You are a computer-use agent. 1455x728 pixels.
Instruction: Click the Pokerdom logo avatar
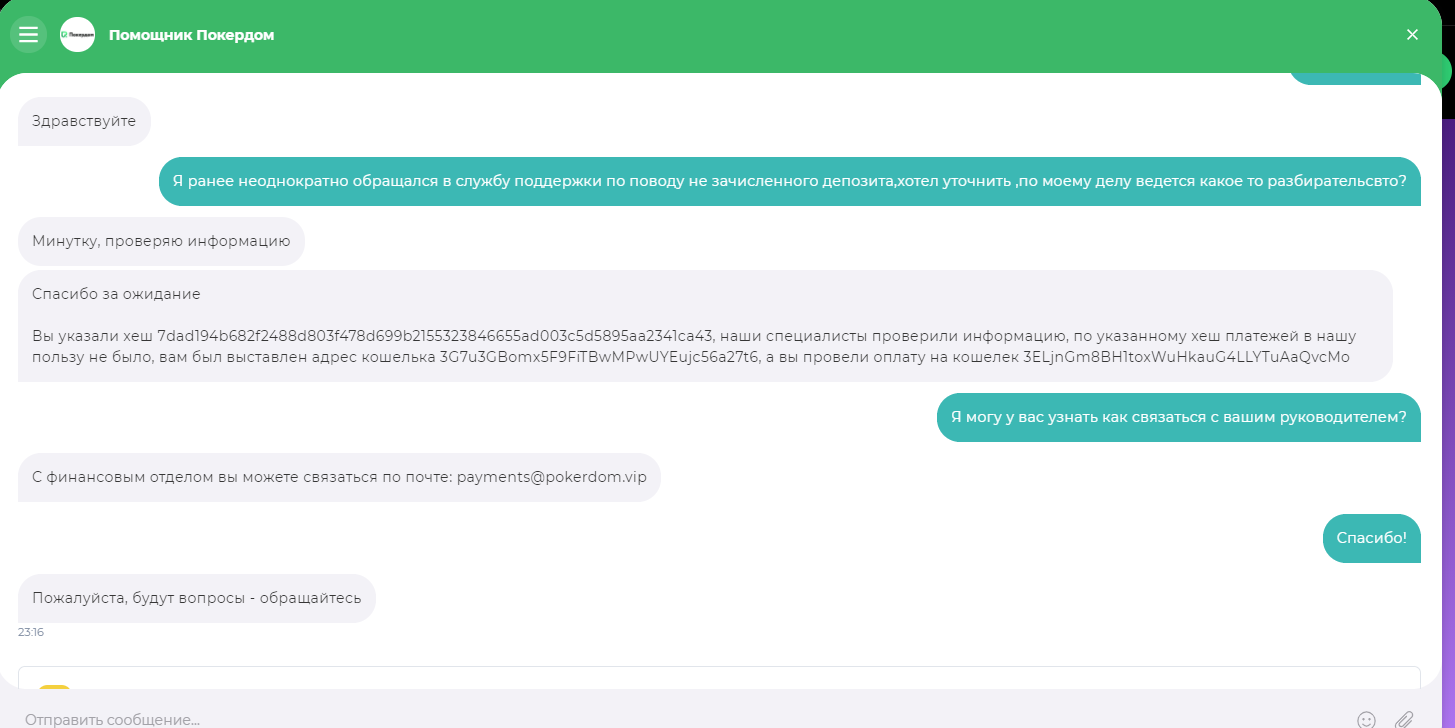click(x=77, y=35)
